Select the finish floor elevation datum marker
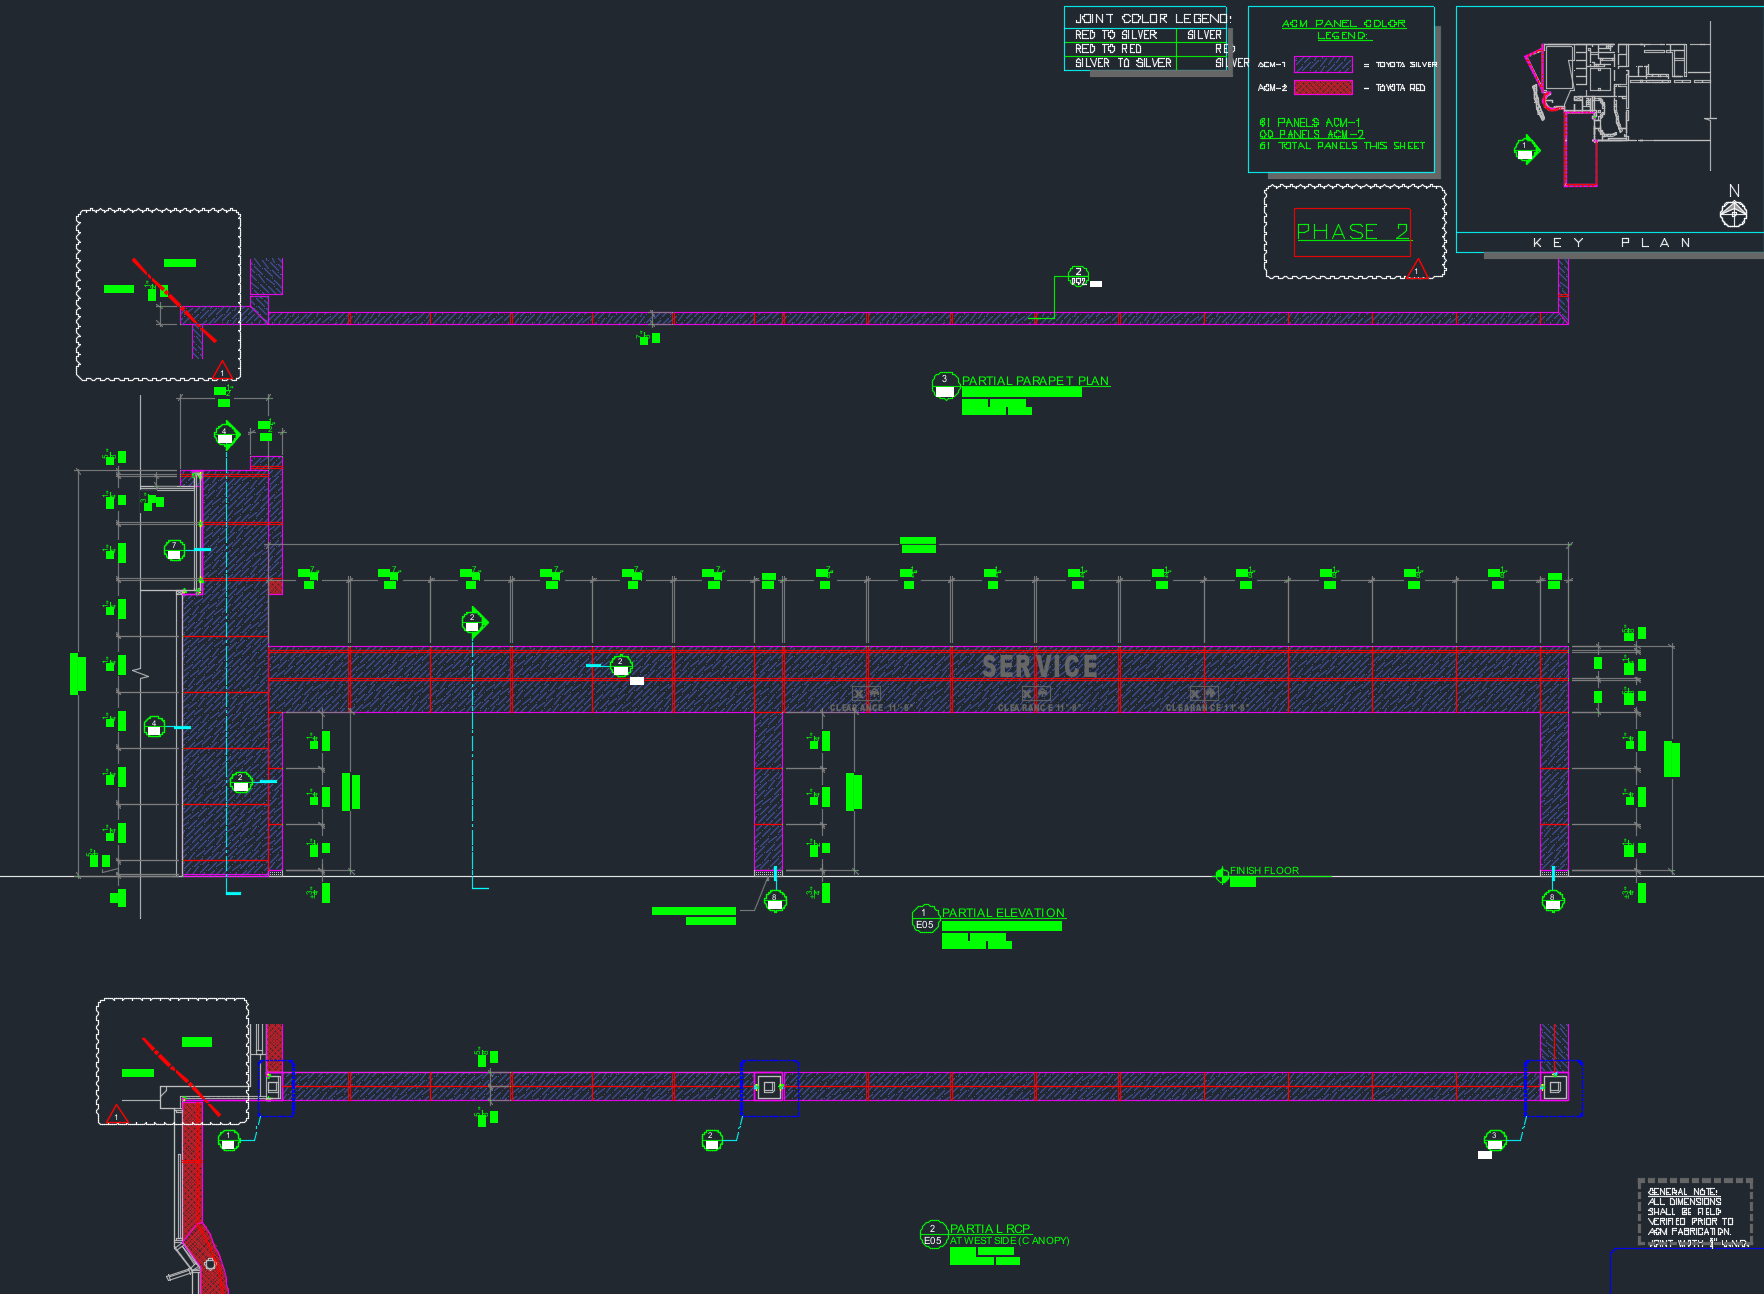Image resolution: width=1764 pixels, height=1294 pixels. 1222,876
